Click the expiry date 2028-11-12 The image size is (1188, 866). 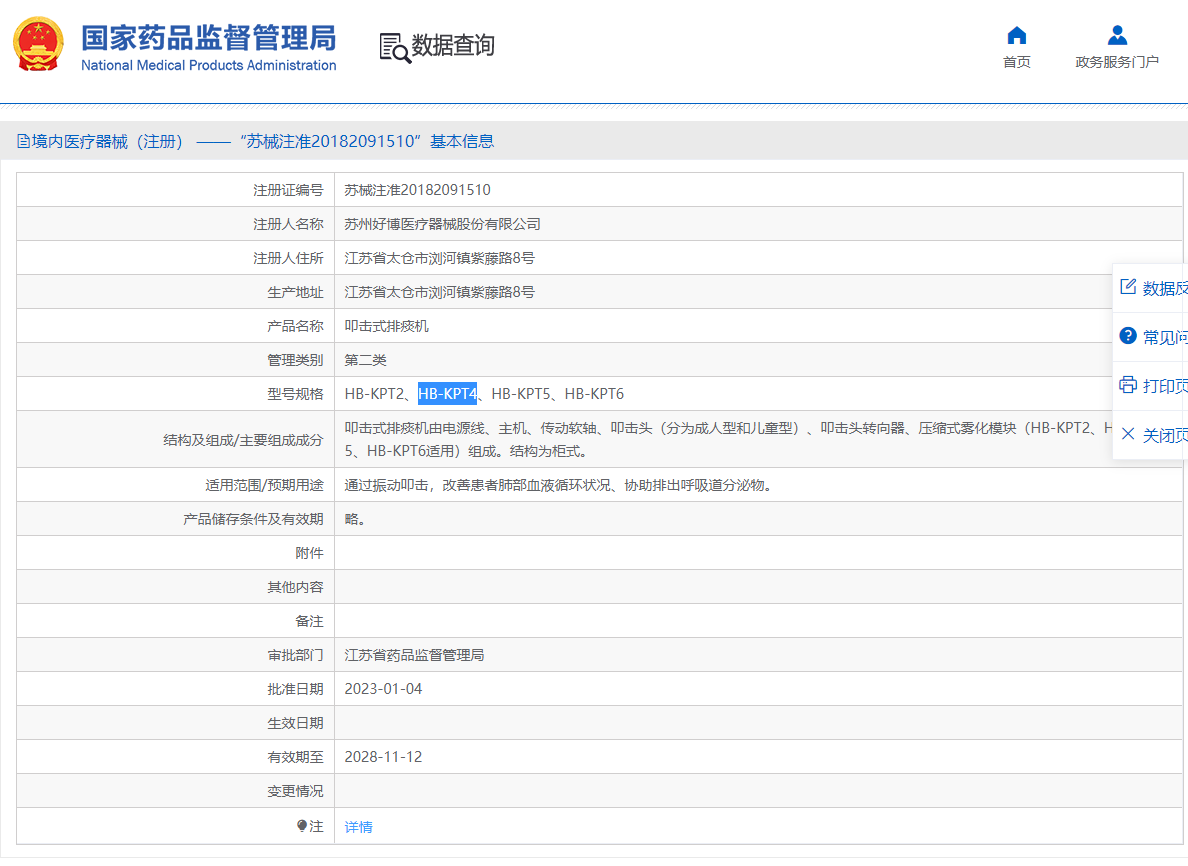383,757
